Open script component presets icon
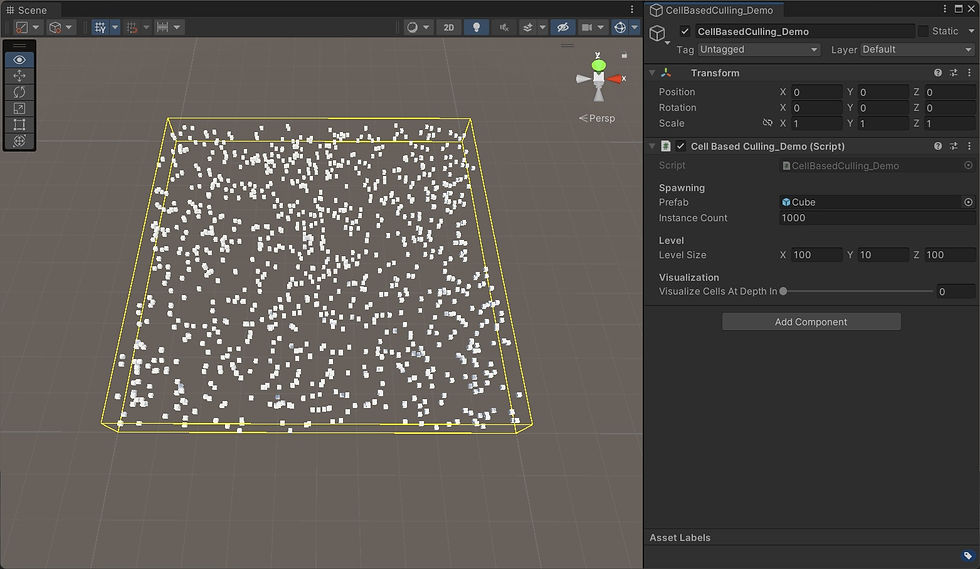This screenshot has width=980, height=569. click(x=953, y=146)
